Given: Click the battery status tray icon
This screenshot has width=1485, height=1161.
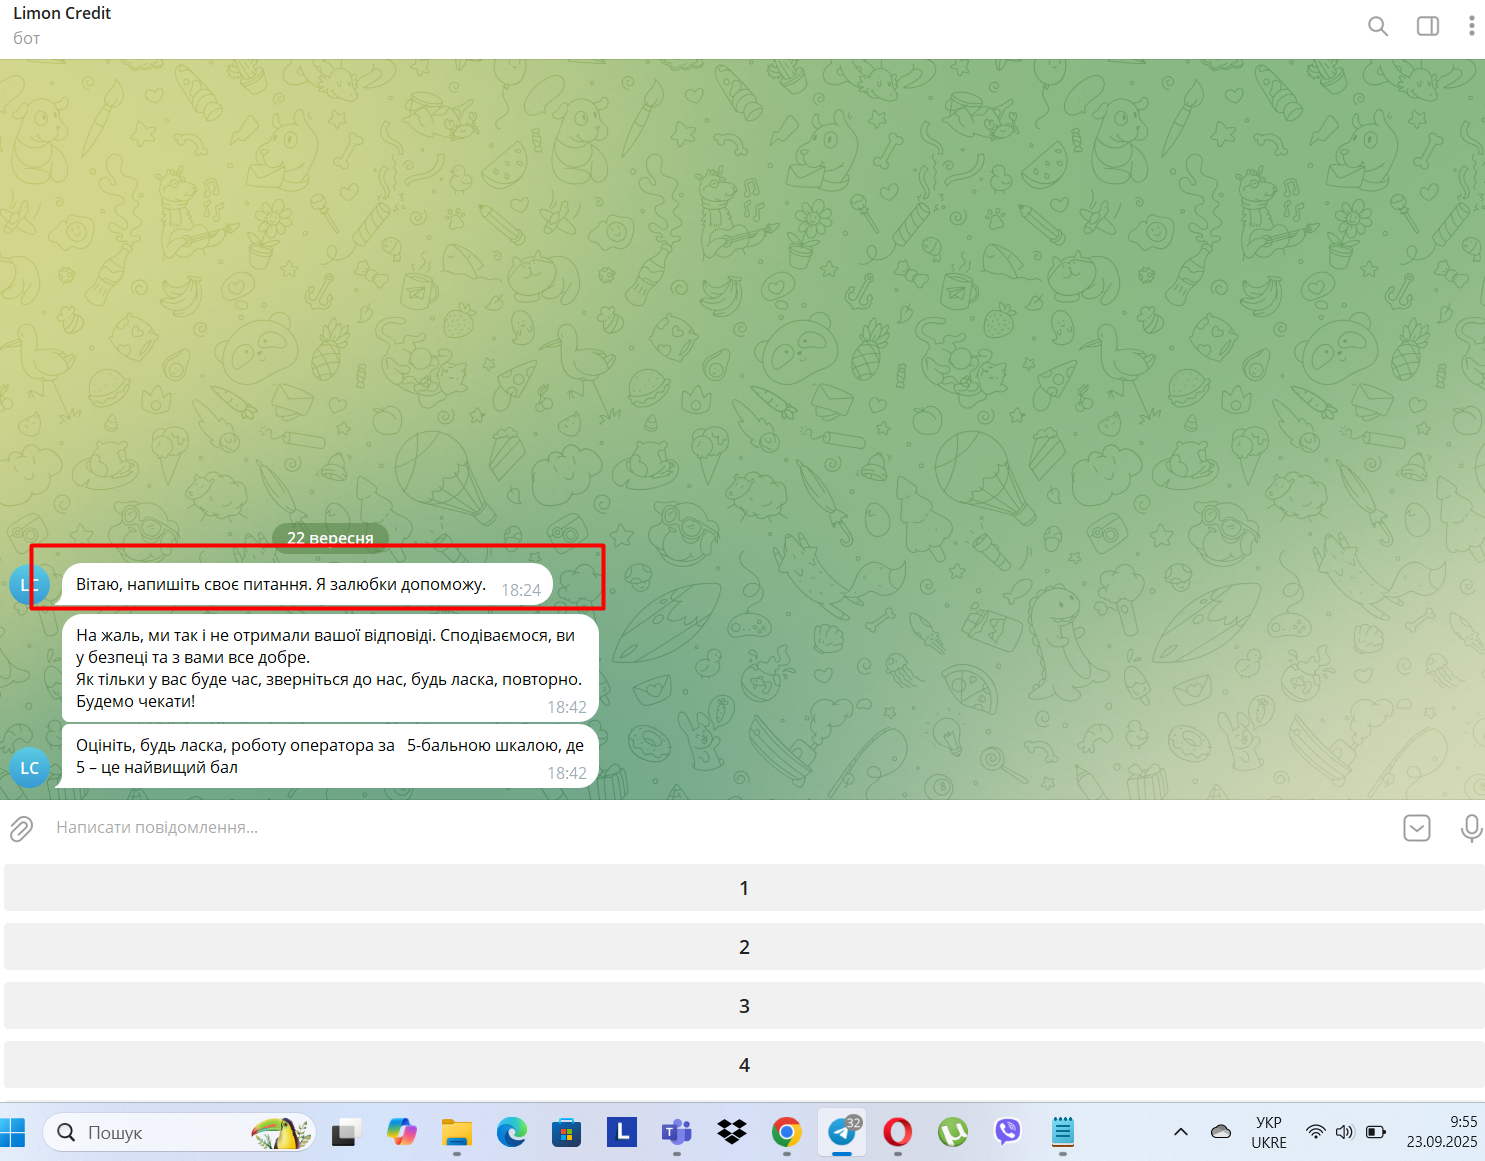Looking at the screenshot, I should point(1376,1132).
